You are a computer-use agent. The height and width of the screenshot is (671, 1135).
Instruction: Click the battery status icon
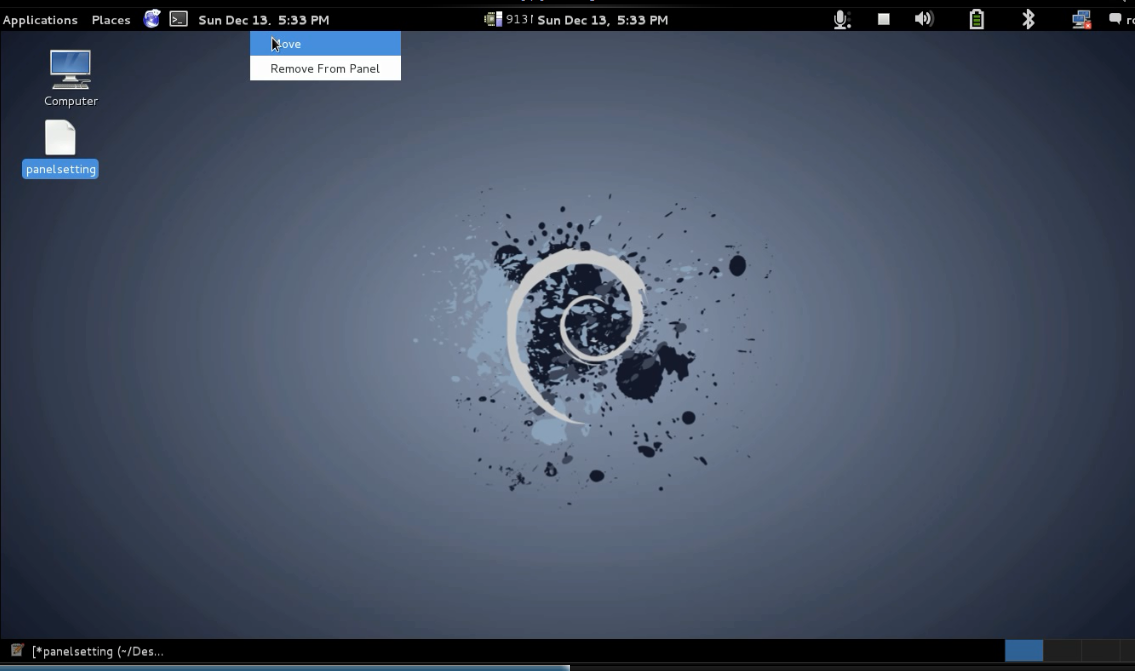pos(976,19)
